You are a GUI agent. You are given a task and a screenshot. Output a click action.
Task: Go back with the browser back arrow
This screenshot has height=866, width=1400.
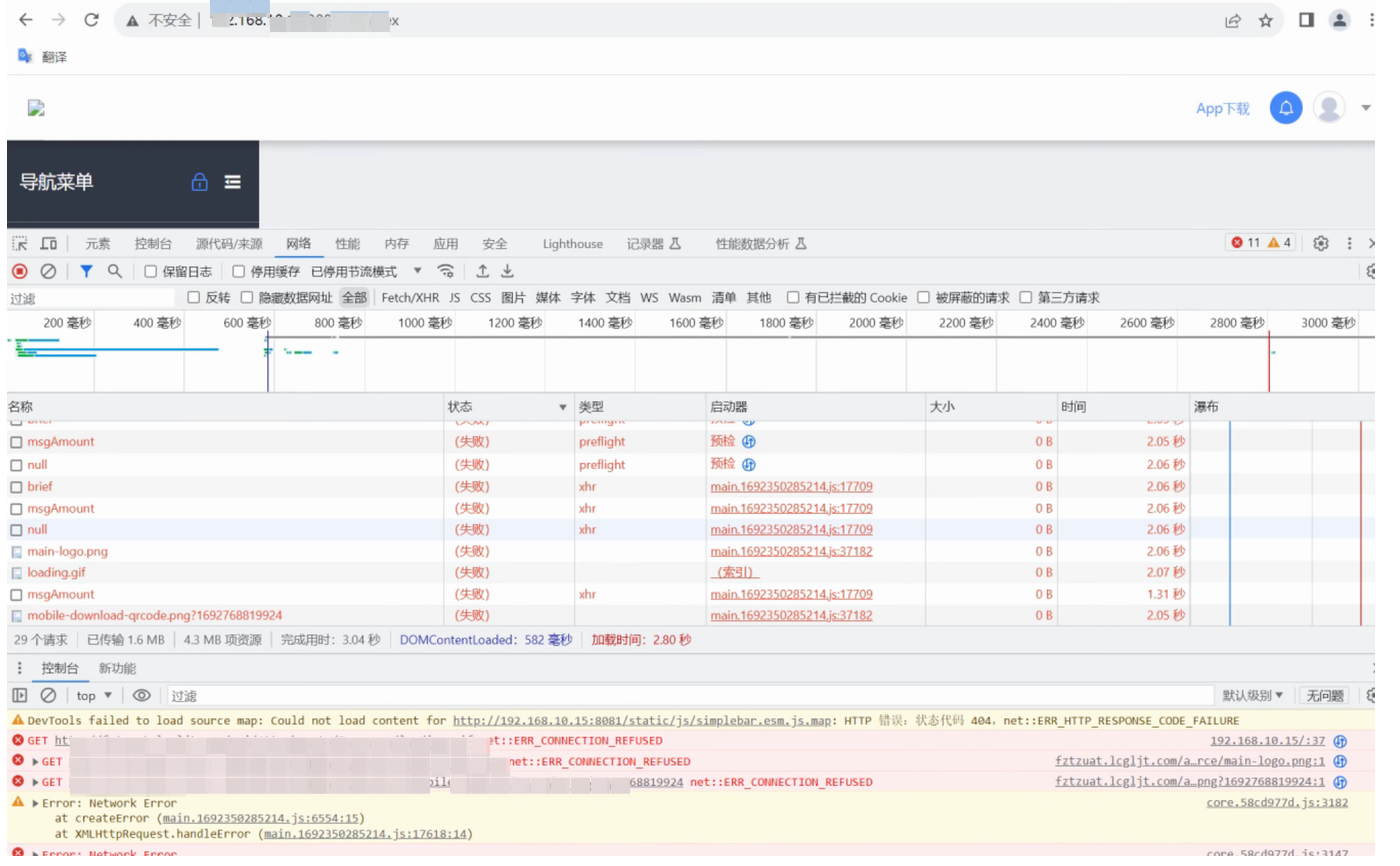(26, 20)
